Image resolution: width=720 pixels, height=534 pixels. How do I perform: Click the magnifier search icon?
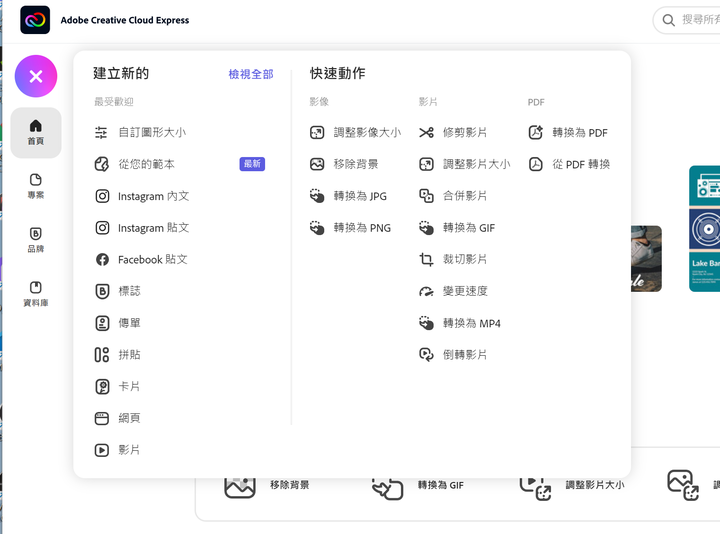[669, 20]
